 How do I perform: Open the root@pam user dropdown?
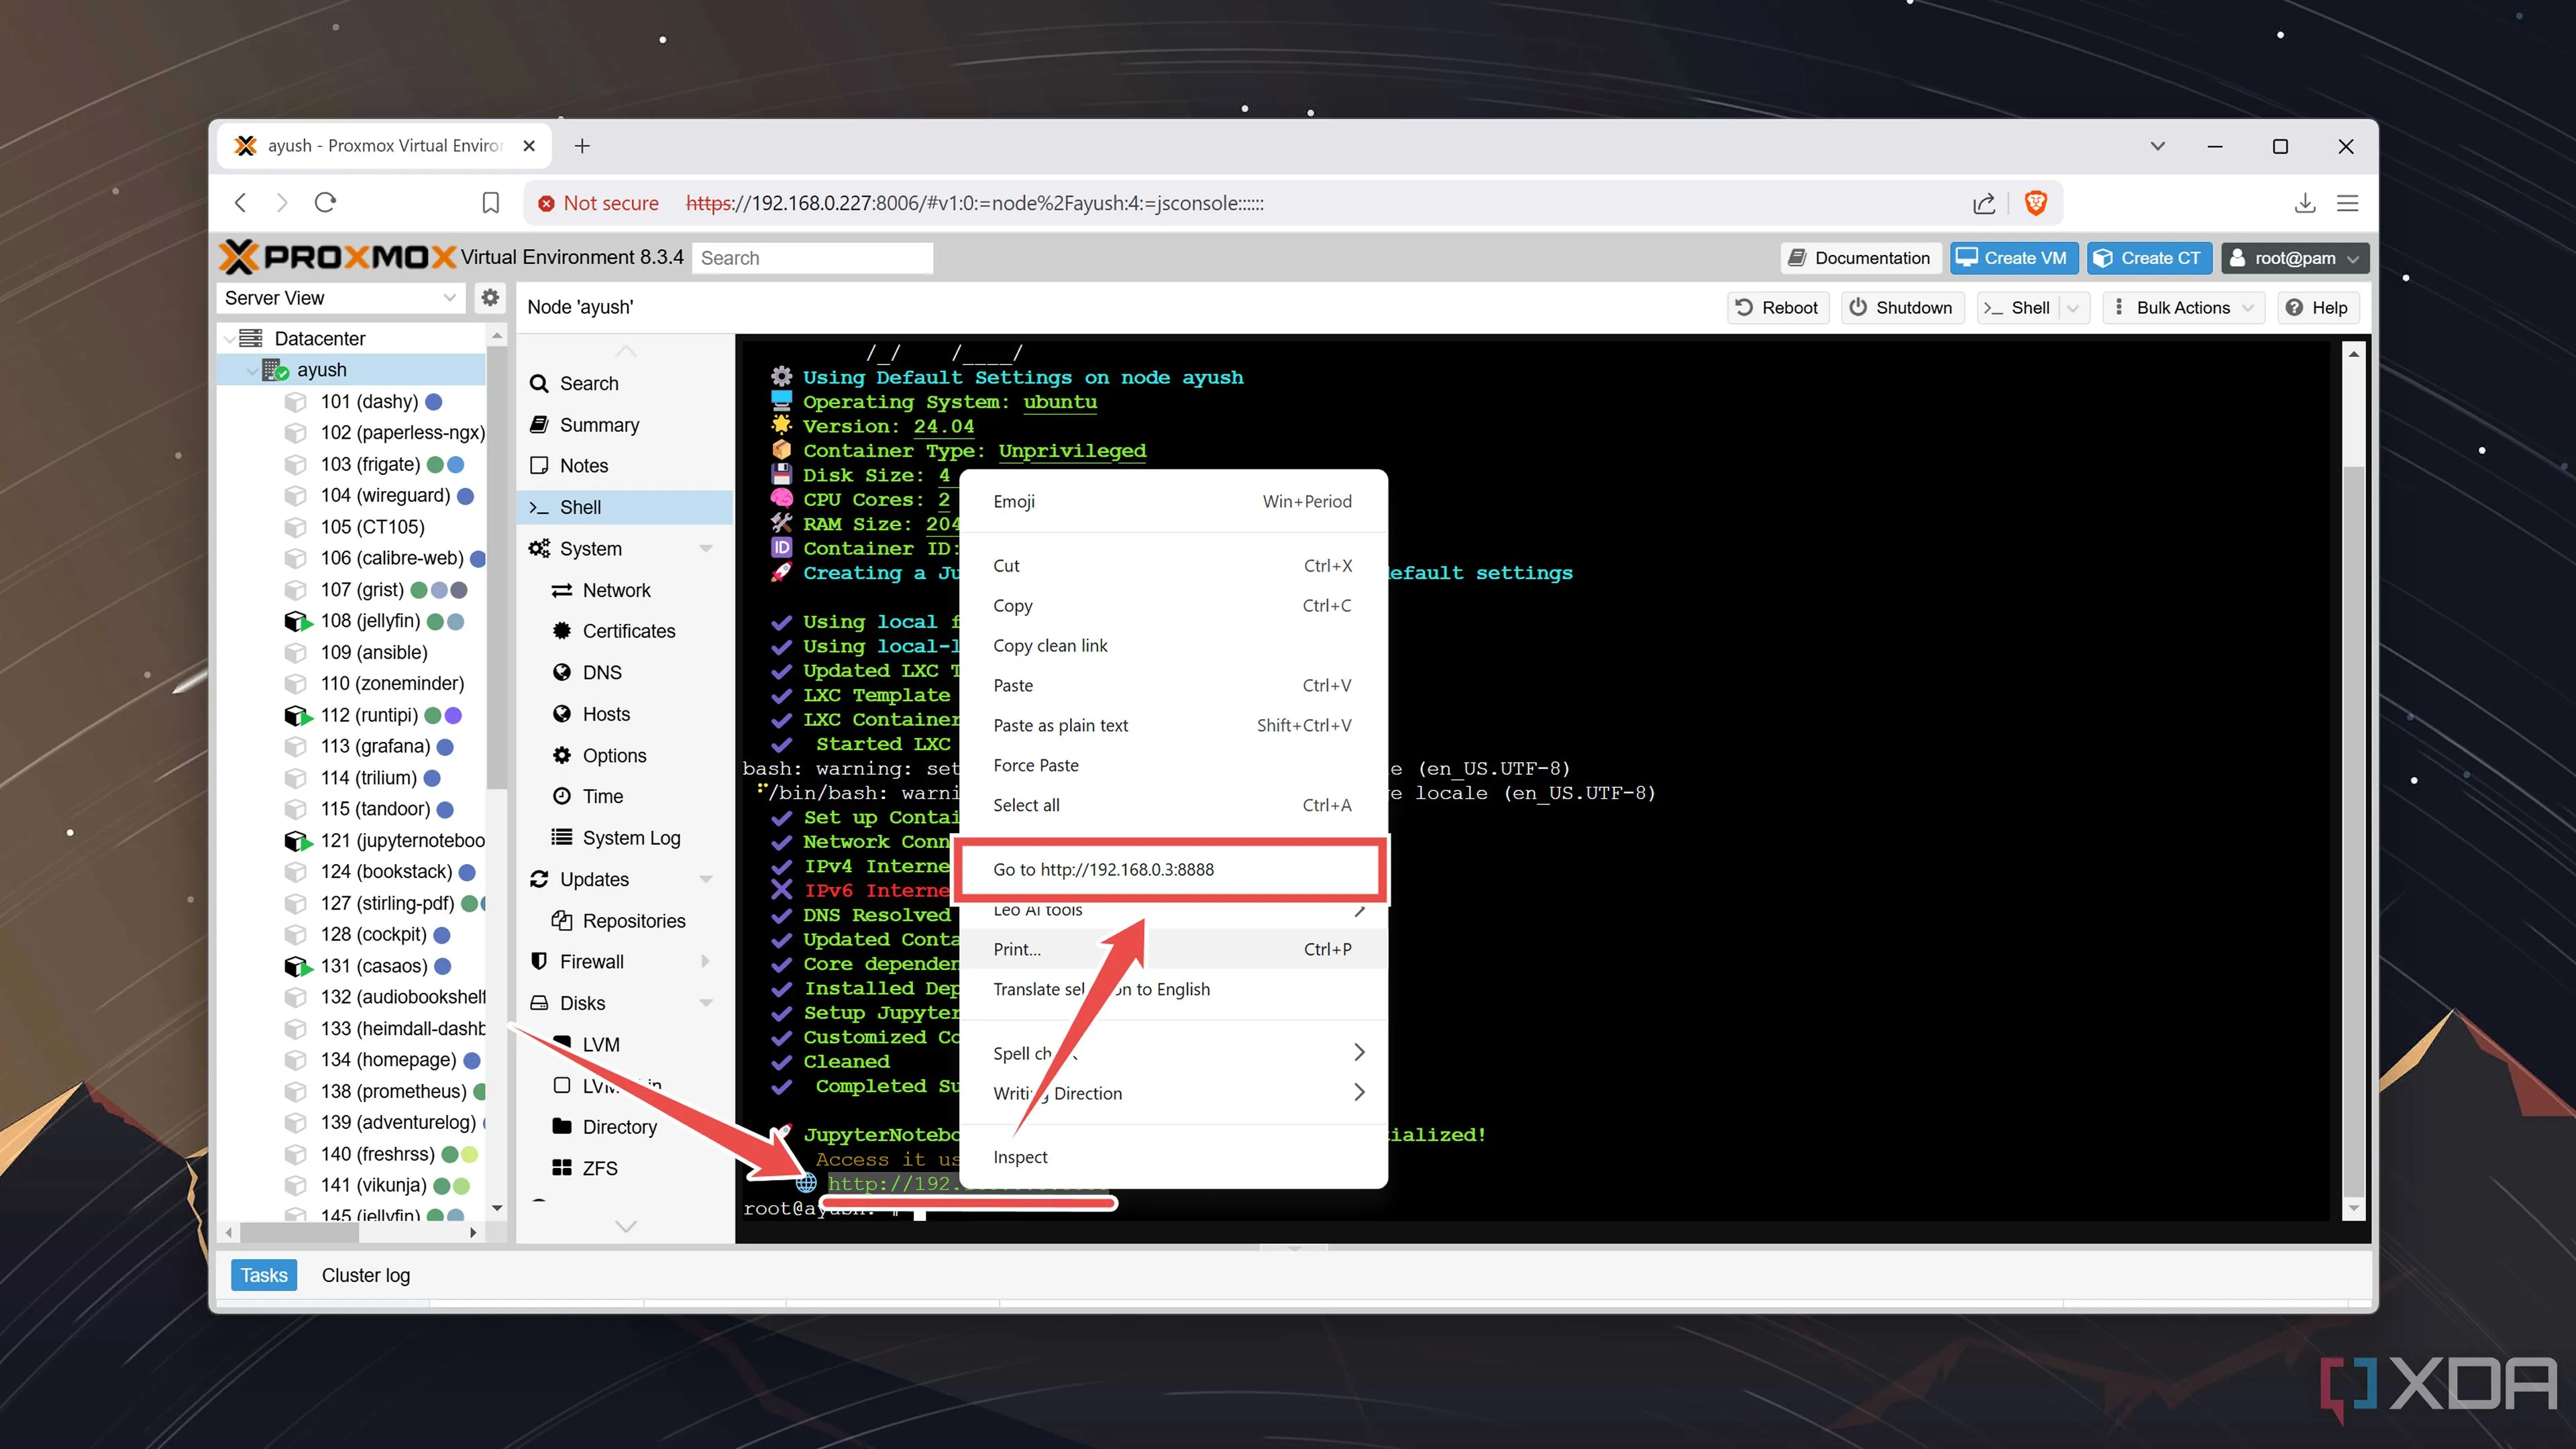point(2295,258)
